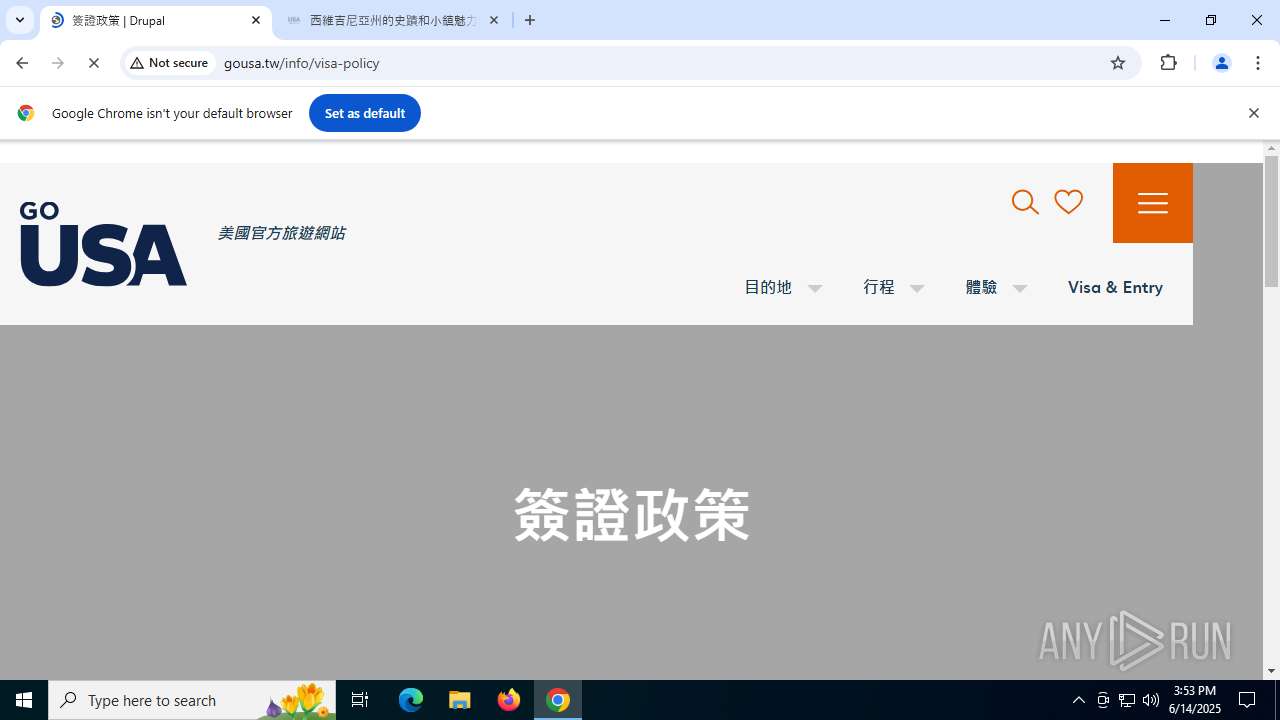Viewport: 1280px width, 720px height.
Task: Open the site search magnifier icon
Action: [x=1025, y=202]
